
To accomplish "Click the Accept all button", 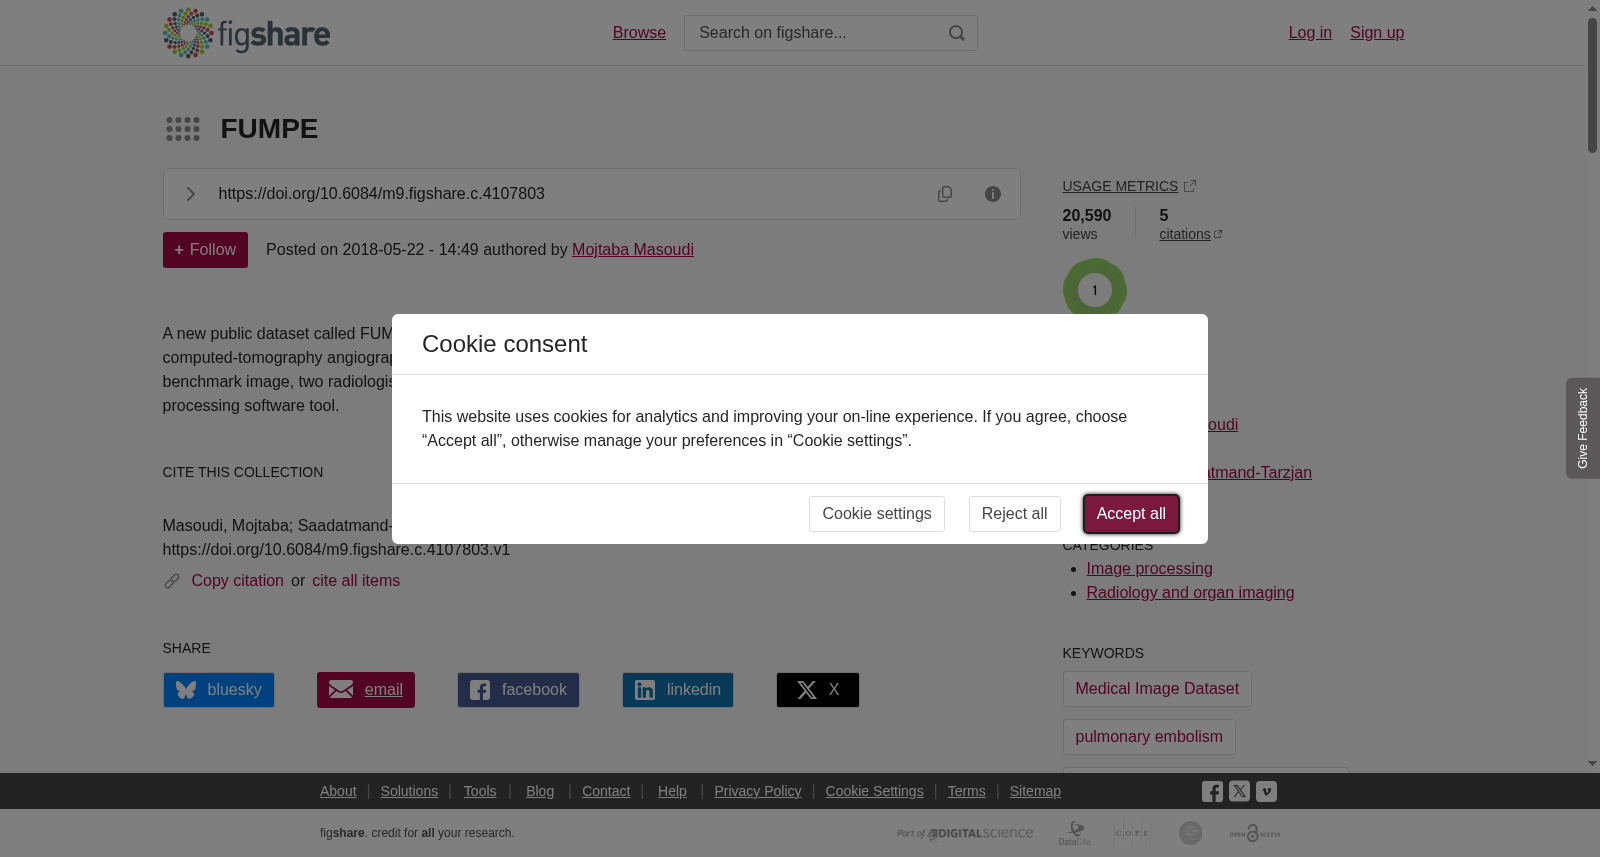I will point(1131,514).
